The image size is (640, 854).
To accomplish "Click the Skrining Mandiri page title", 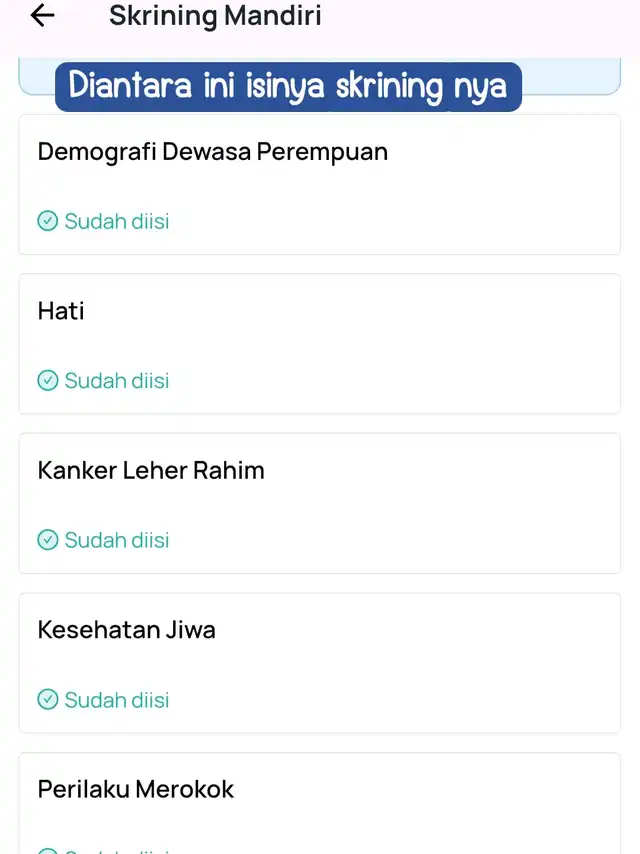I will 215,16.
